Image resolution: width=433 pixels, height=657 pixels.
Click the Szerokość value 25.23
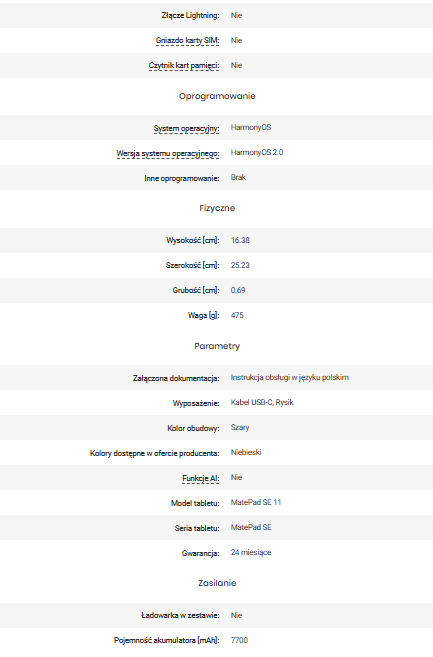[x=240, y=265]
